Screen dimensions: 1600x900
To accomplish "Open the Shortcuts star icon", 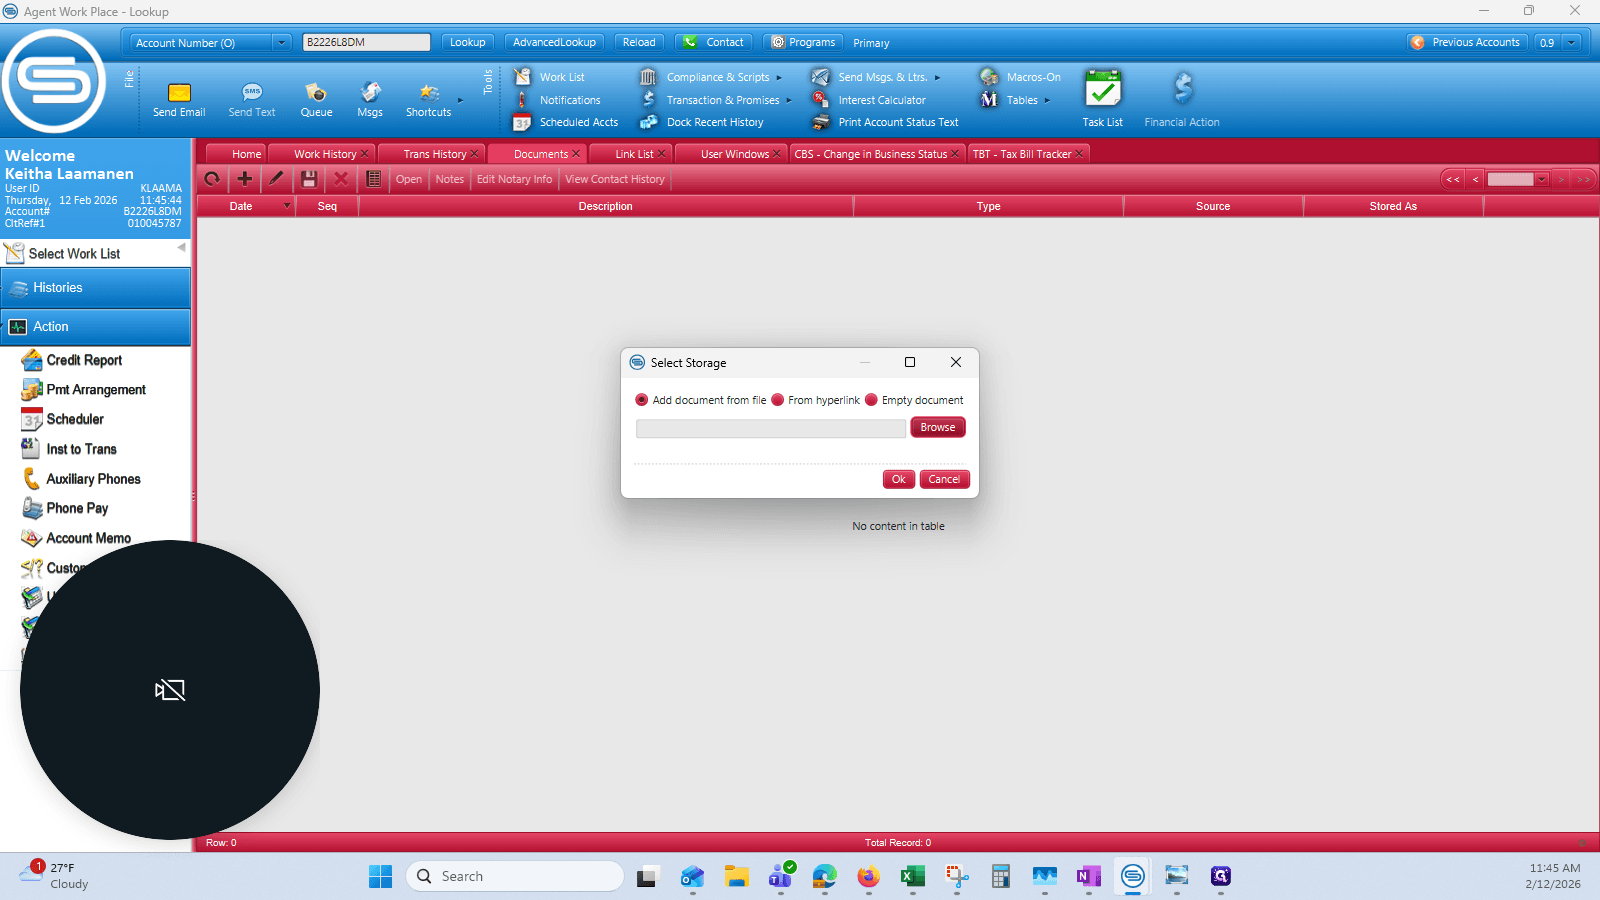I will click(x=428, y=101).
